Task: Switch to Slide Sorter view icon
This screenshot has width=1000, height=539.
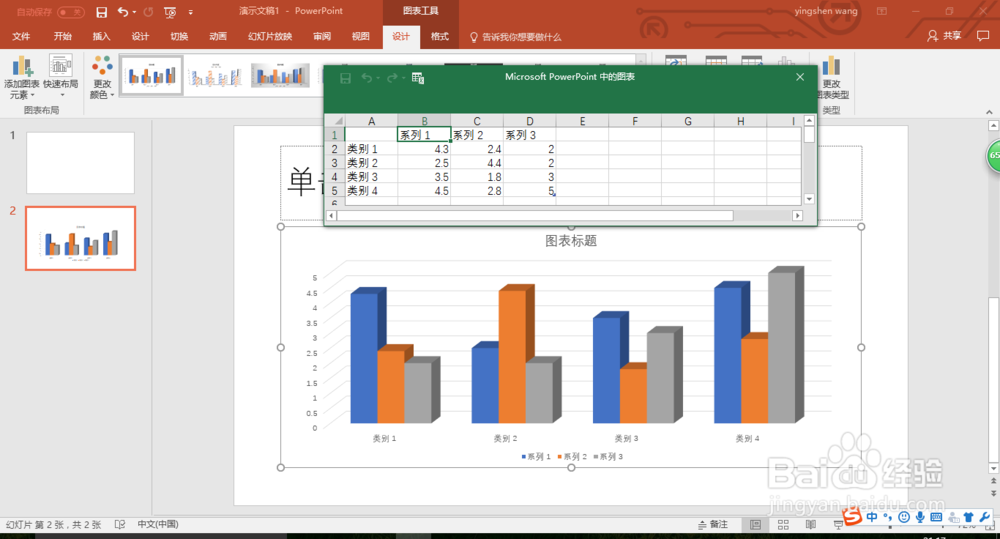Action: coord(783,524)
